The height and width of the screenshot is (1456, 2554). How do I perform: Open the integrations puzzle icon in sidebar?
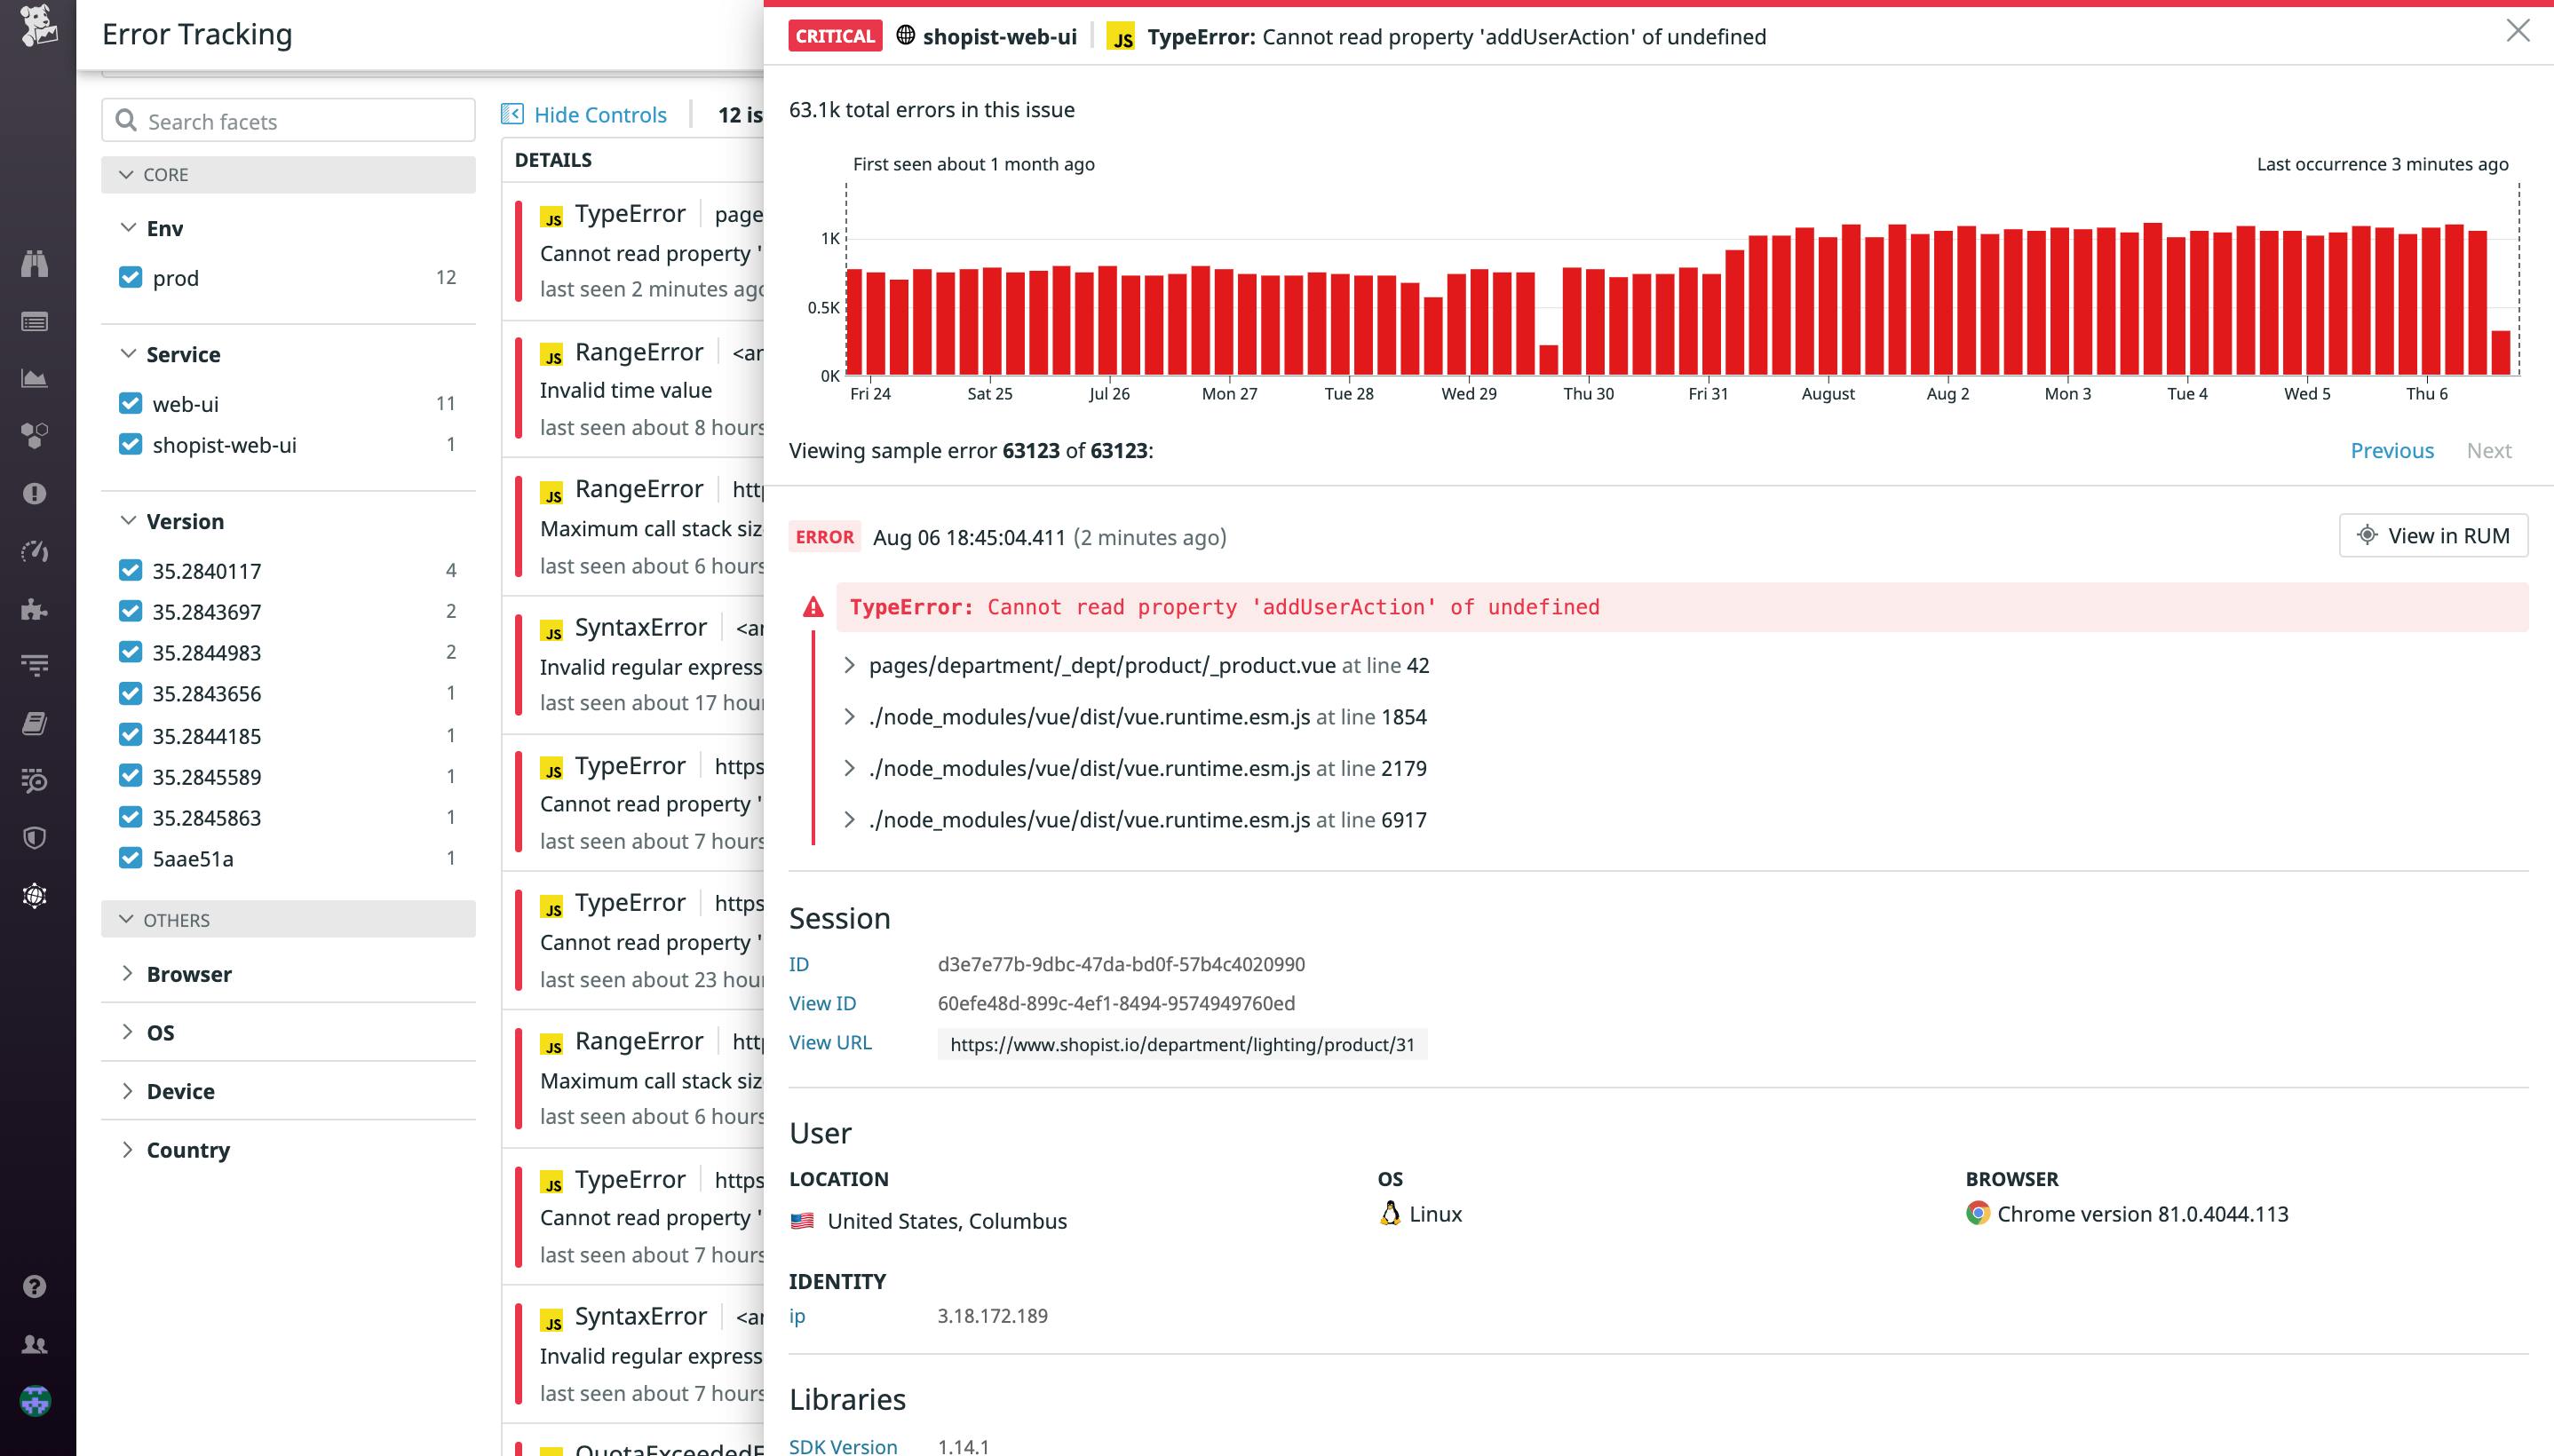[x=35, y=609]
